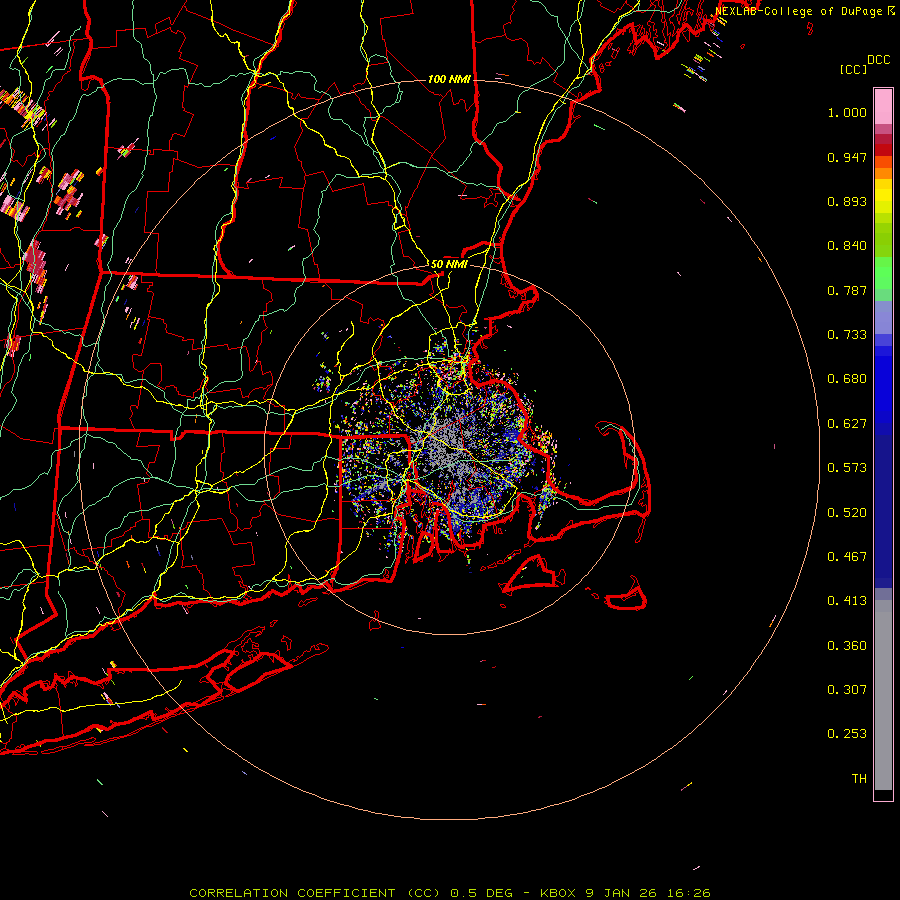Select the 0.627 color scale value
The height and width of the screenshot is (900, 900).
coord(847,424)
